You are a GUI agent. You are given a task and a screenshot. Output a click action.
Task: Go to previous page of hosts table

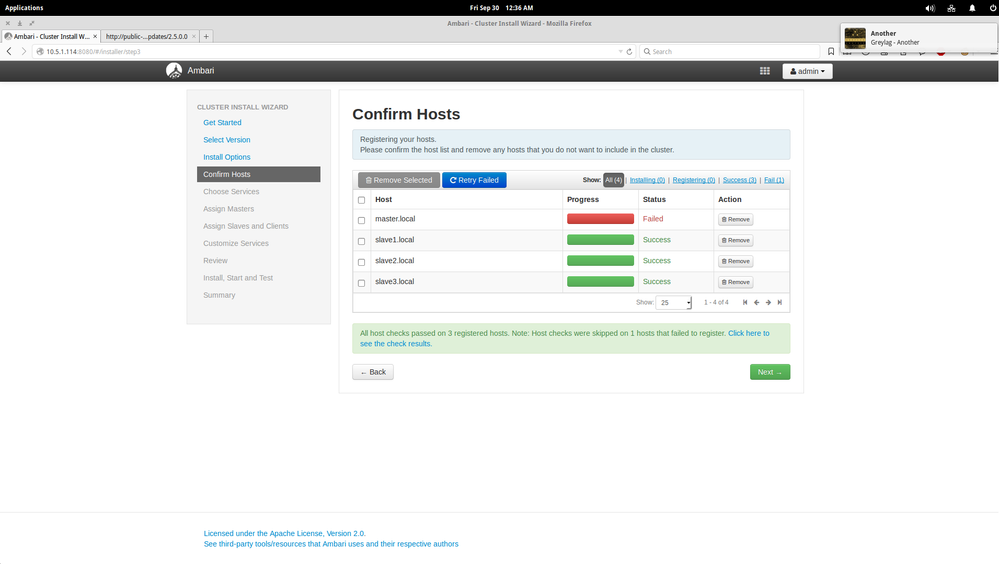756,302
